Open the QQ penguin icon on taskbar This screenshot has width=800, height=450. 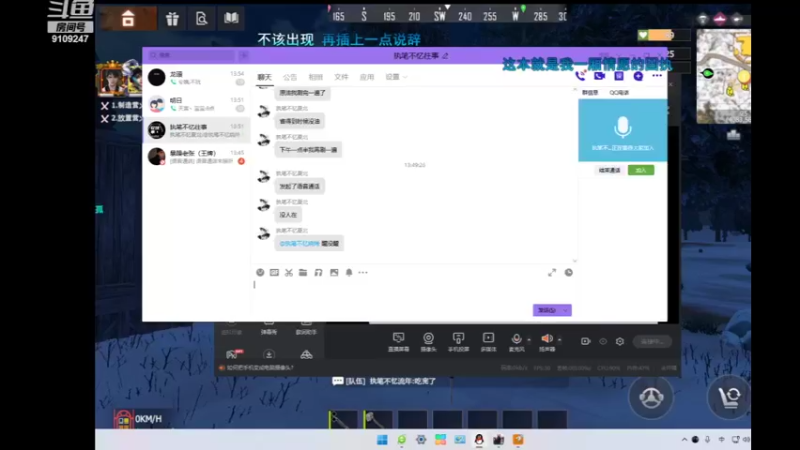pos(479,440)
